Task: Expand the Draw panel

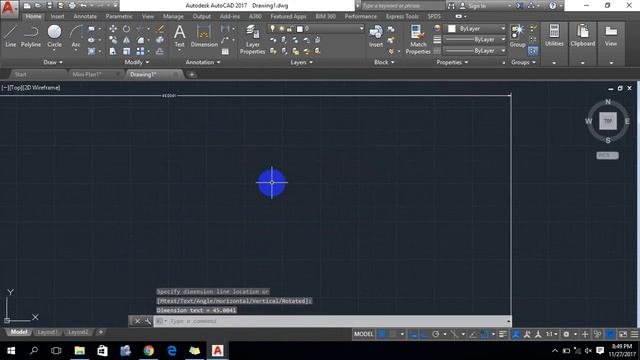Action: (x=53, y=62)
